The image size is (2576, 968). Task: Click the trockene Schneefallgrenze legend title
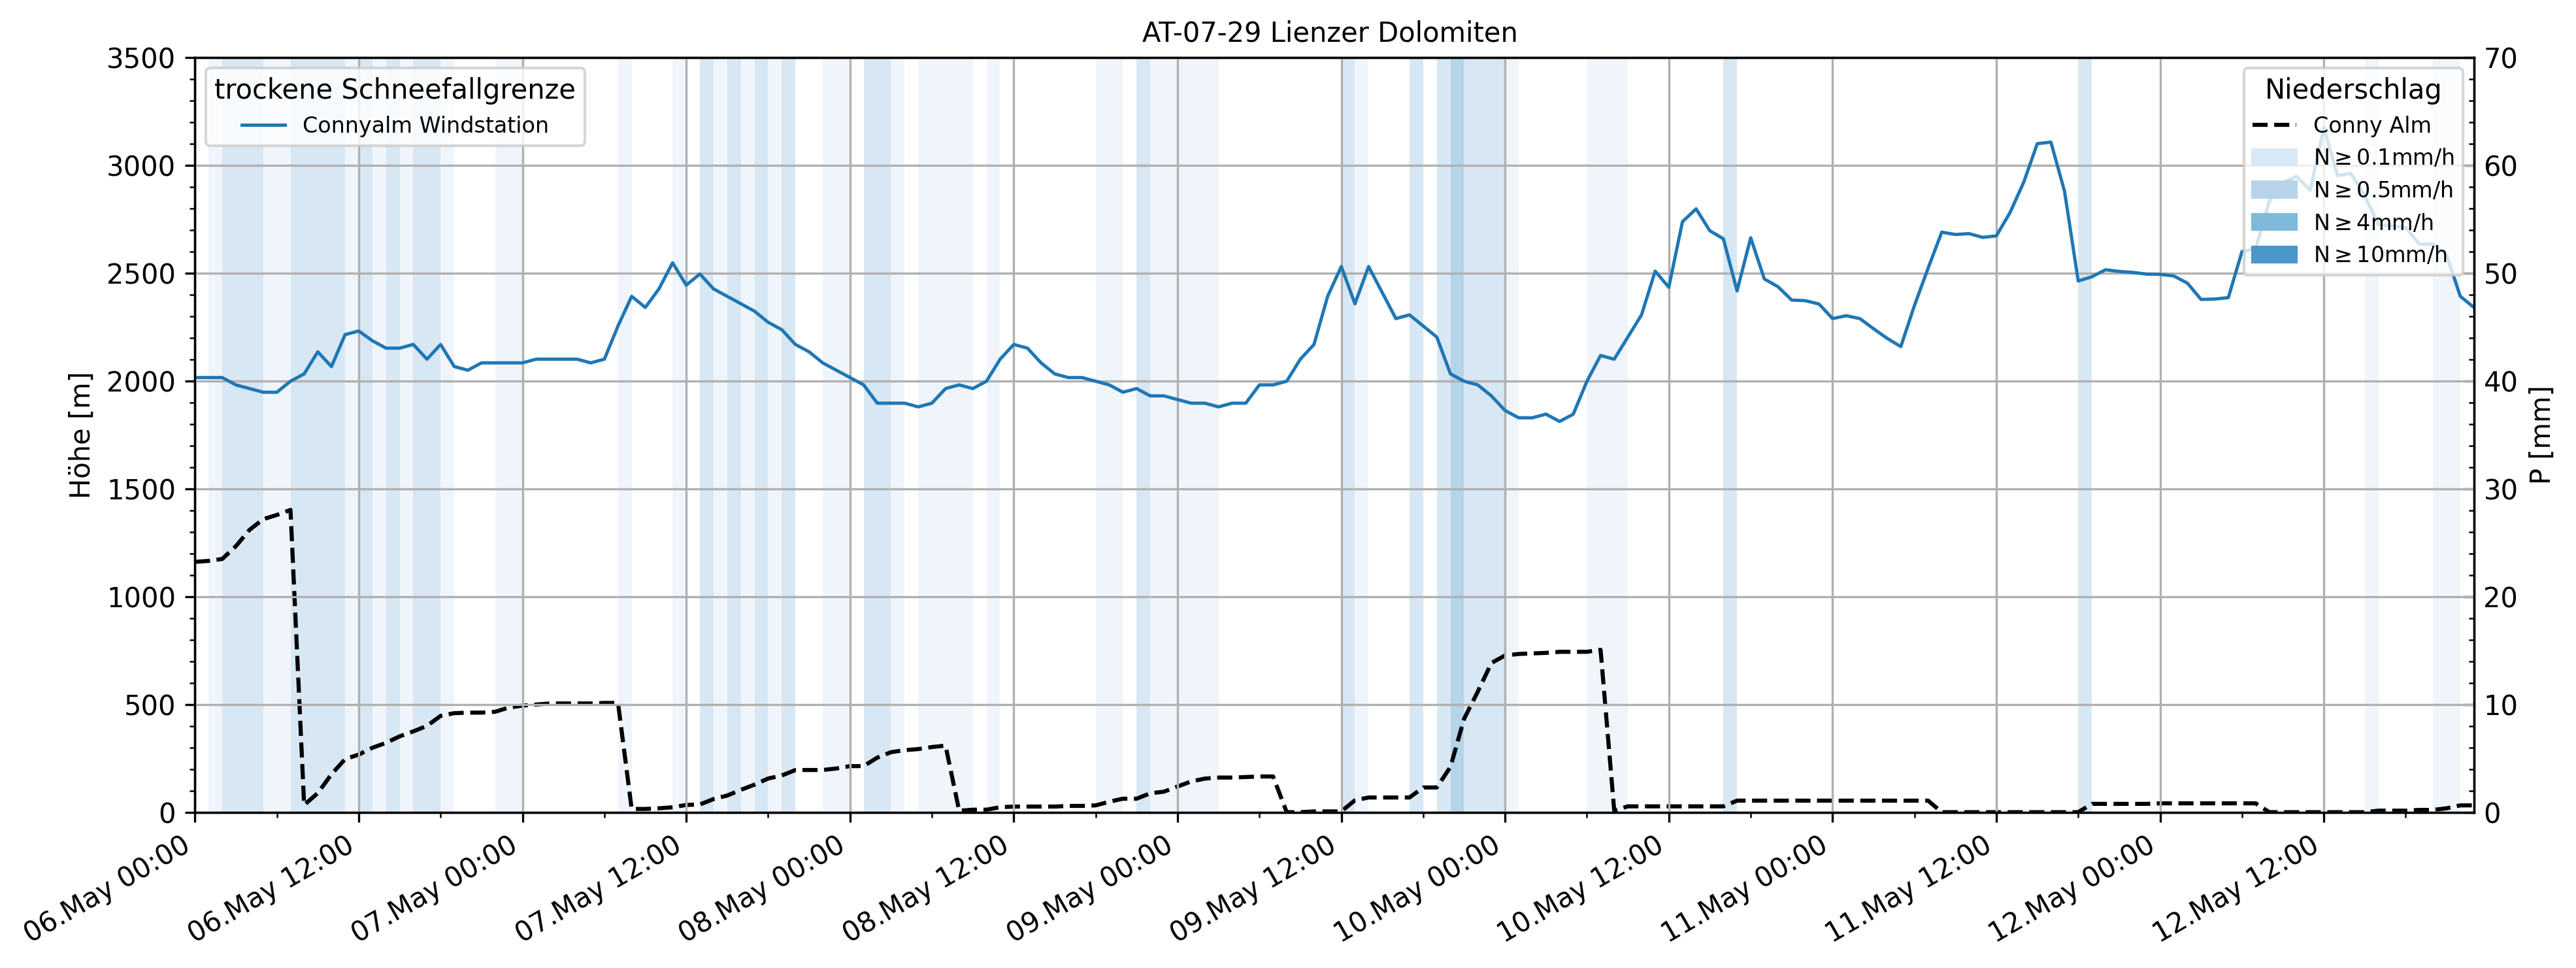pyautogui.click(x=394, y=89)
